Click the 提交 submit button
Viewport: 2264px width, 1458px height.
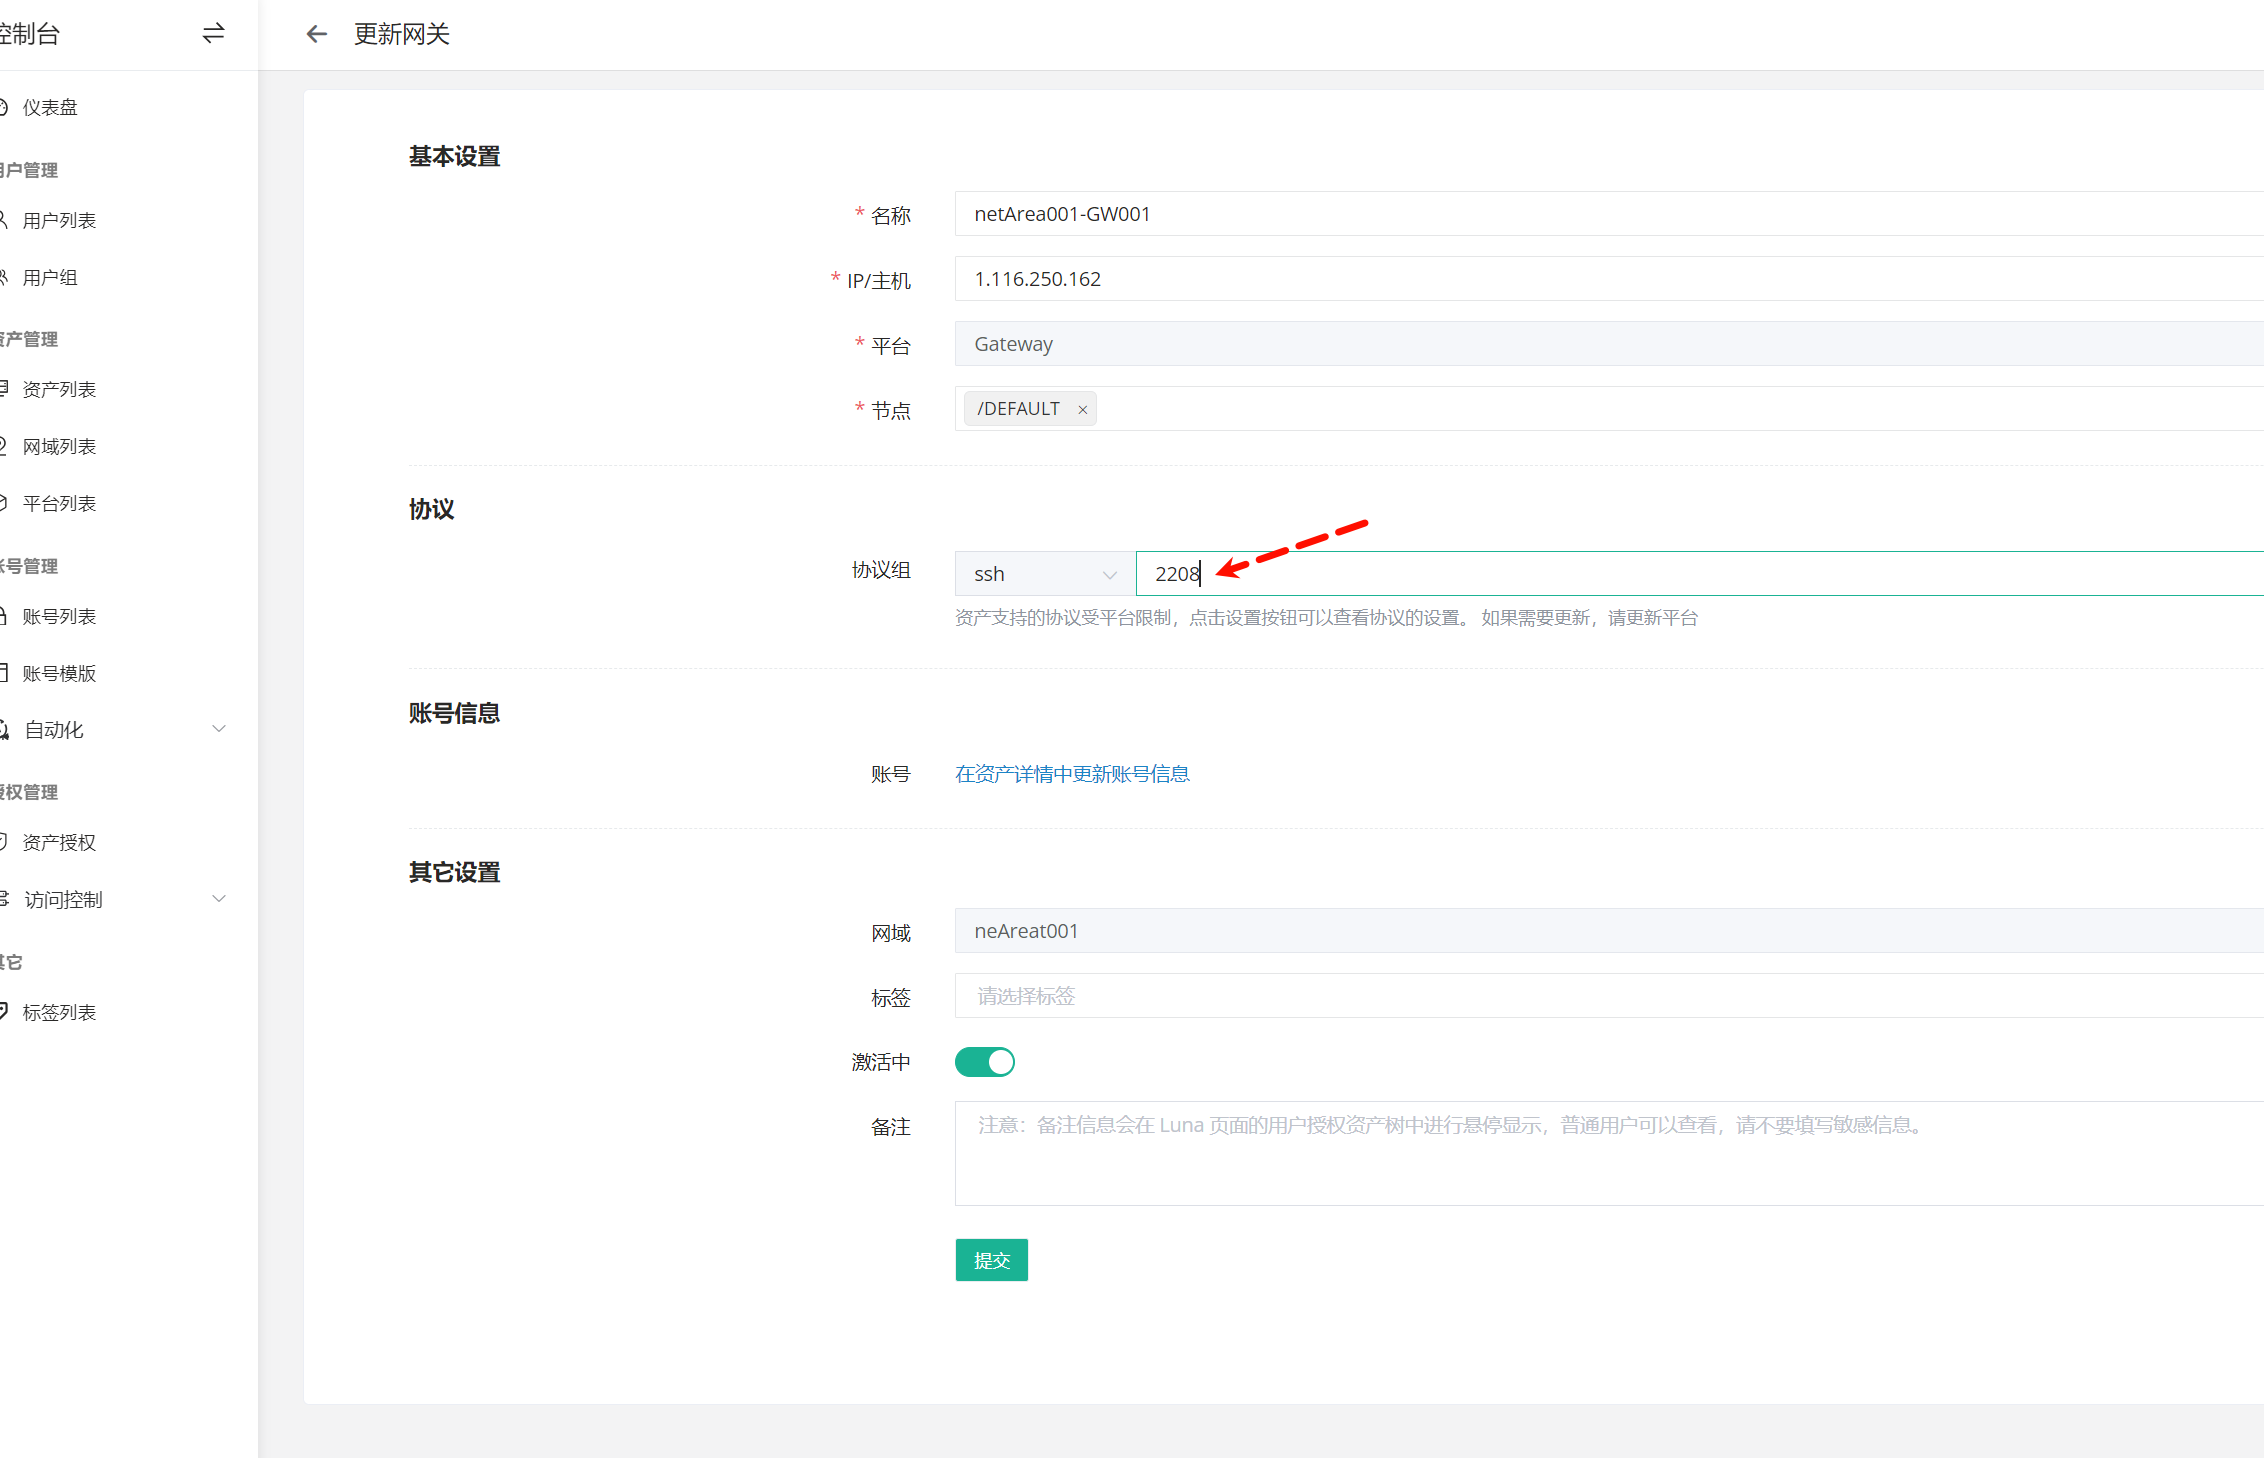[x=991, y=1260]
